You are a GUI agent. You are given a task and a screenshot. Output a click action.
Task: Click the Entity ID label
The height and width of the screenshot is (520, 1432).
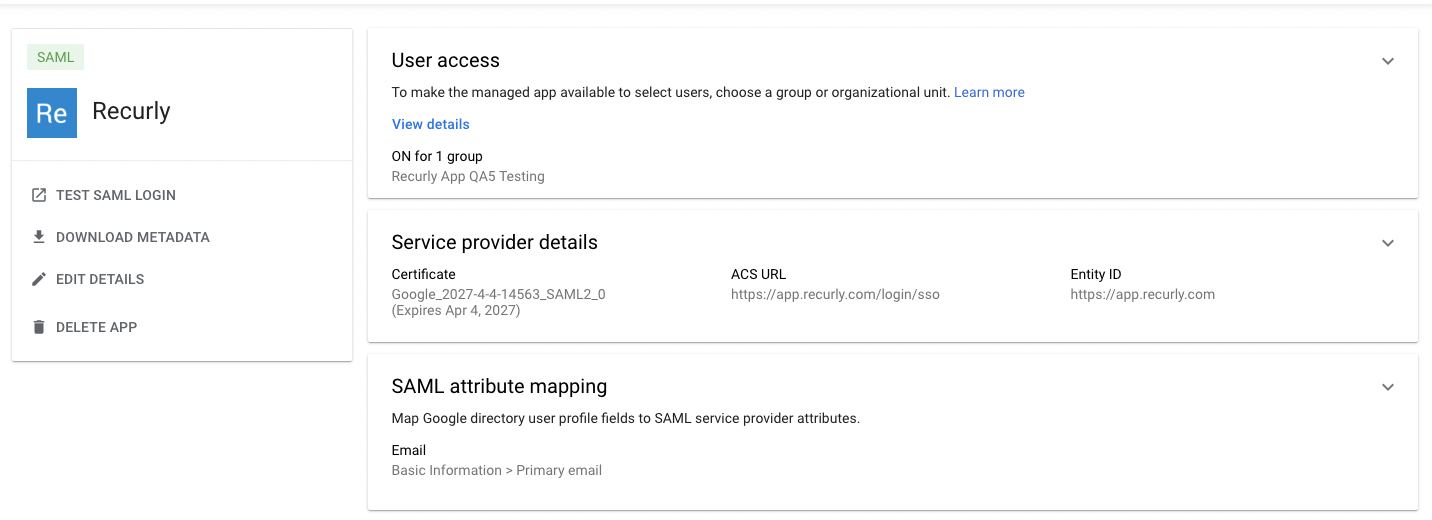tap(1096, 274)
